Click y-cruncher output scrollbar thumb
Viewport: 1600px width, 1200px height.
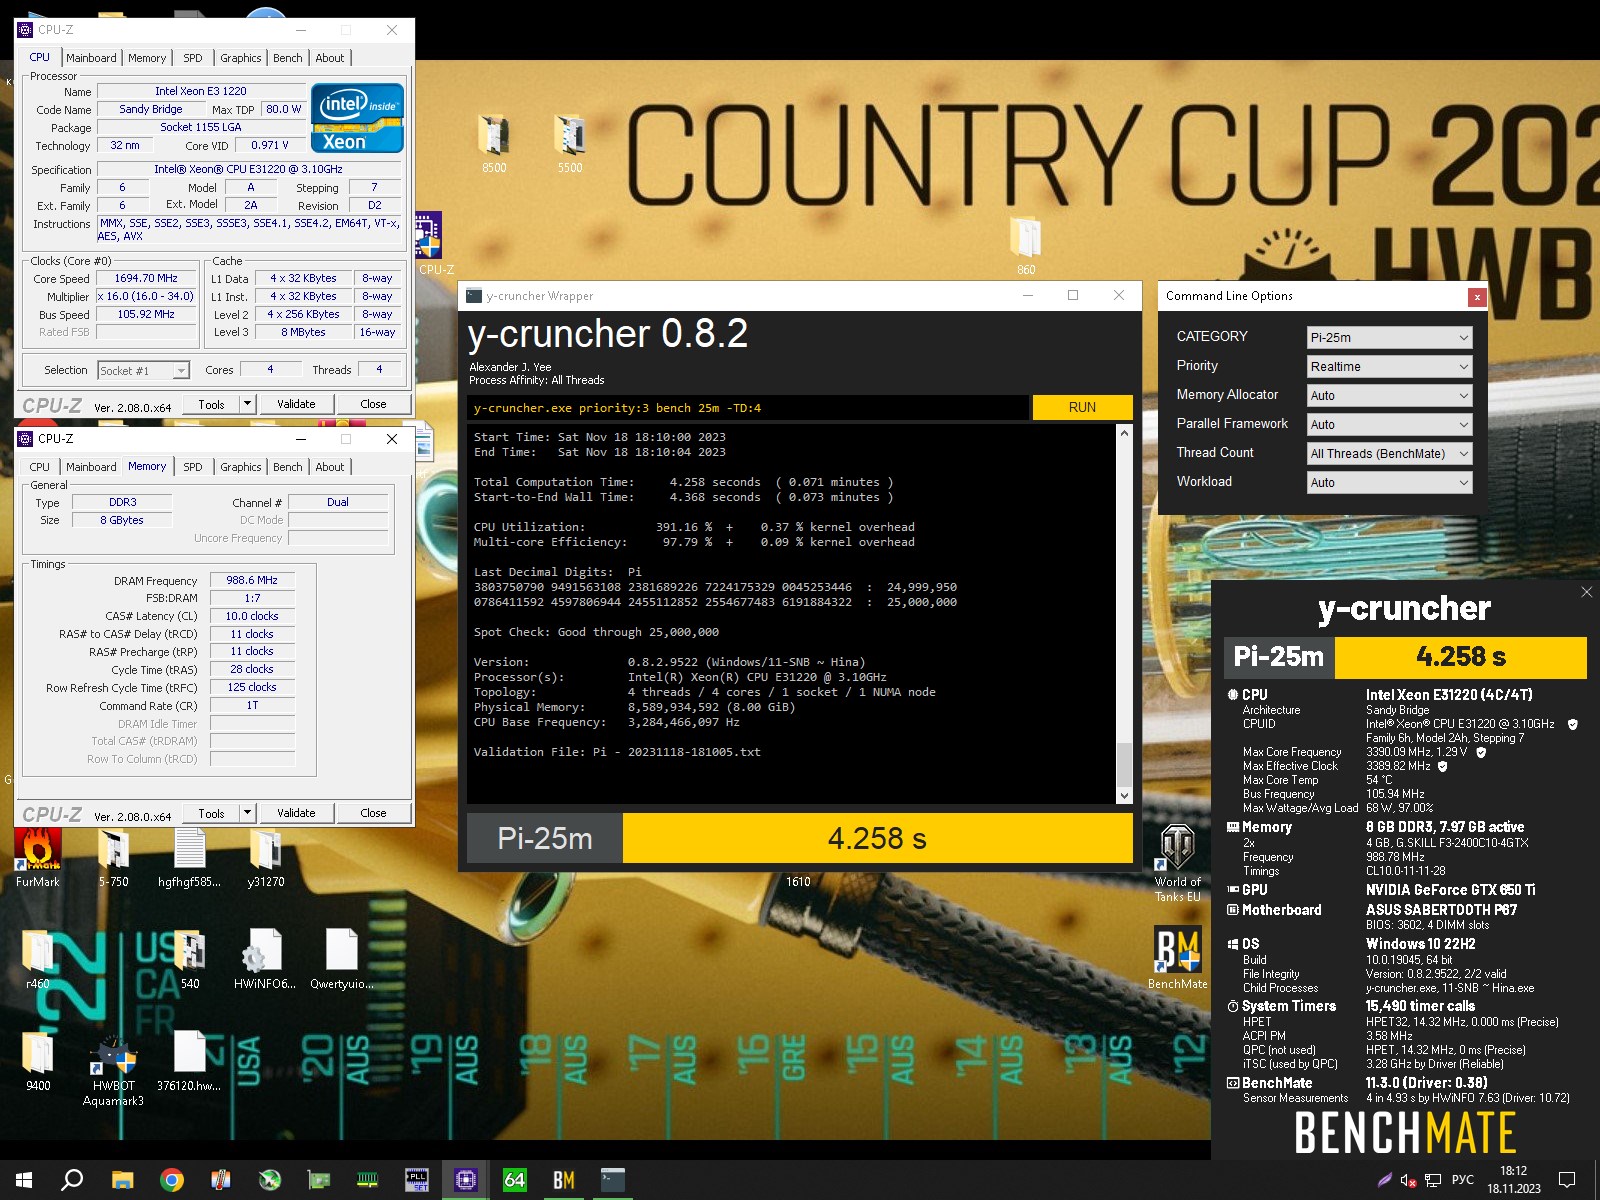click(x=1124, y=764)
